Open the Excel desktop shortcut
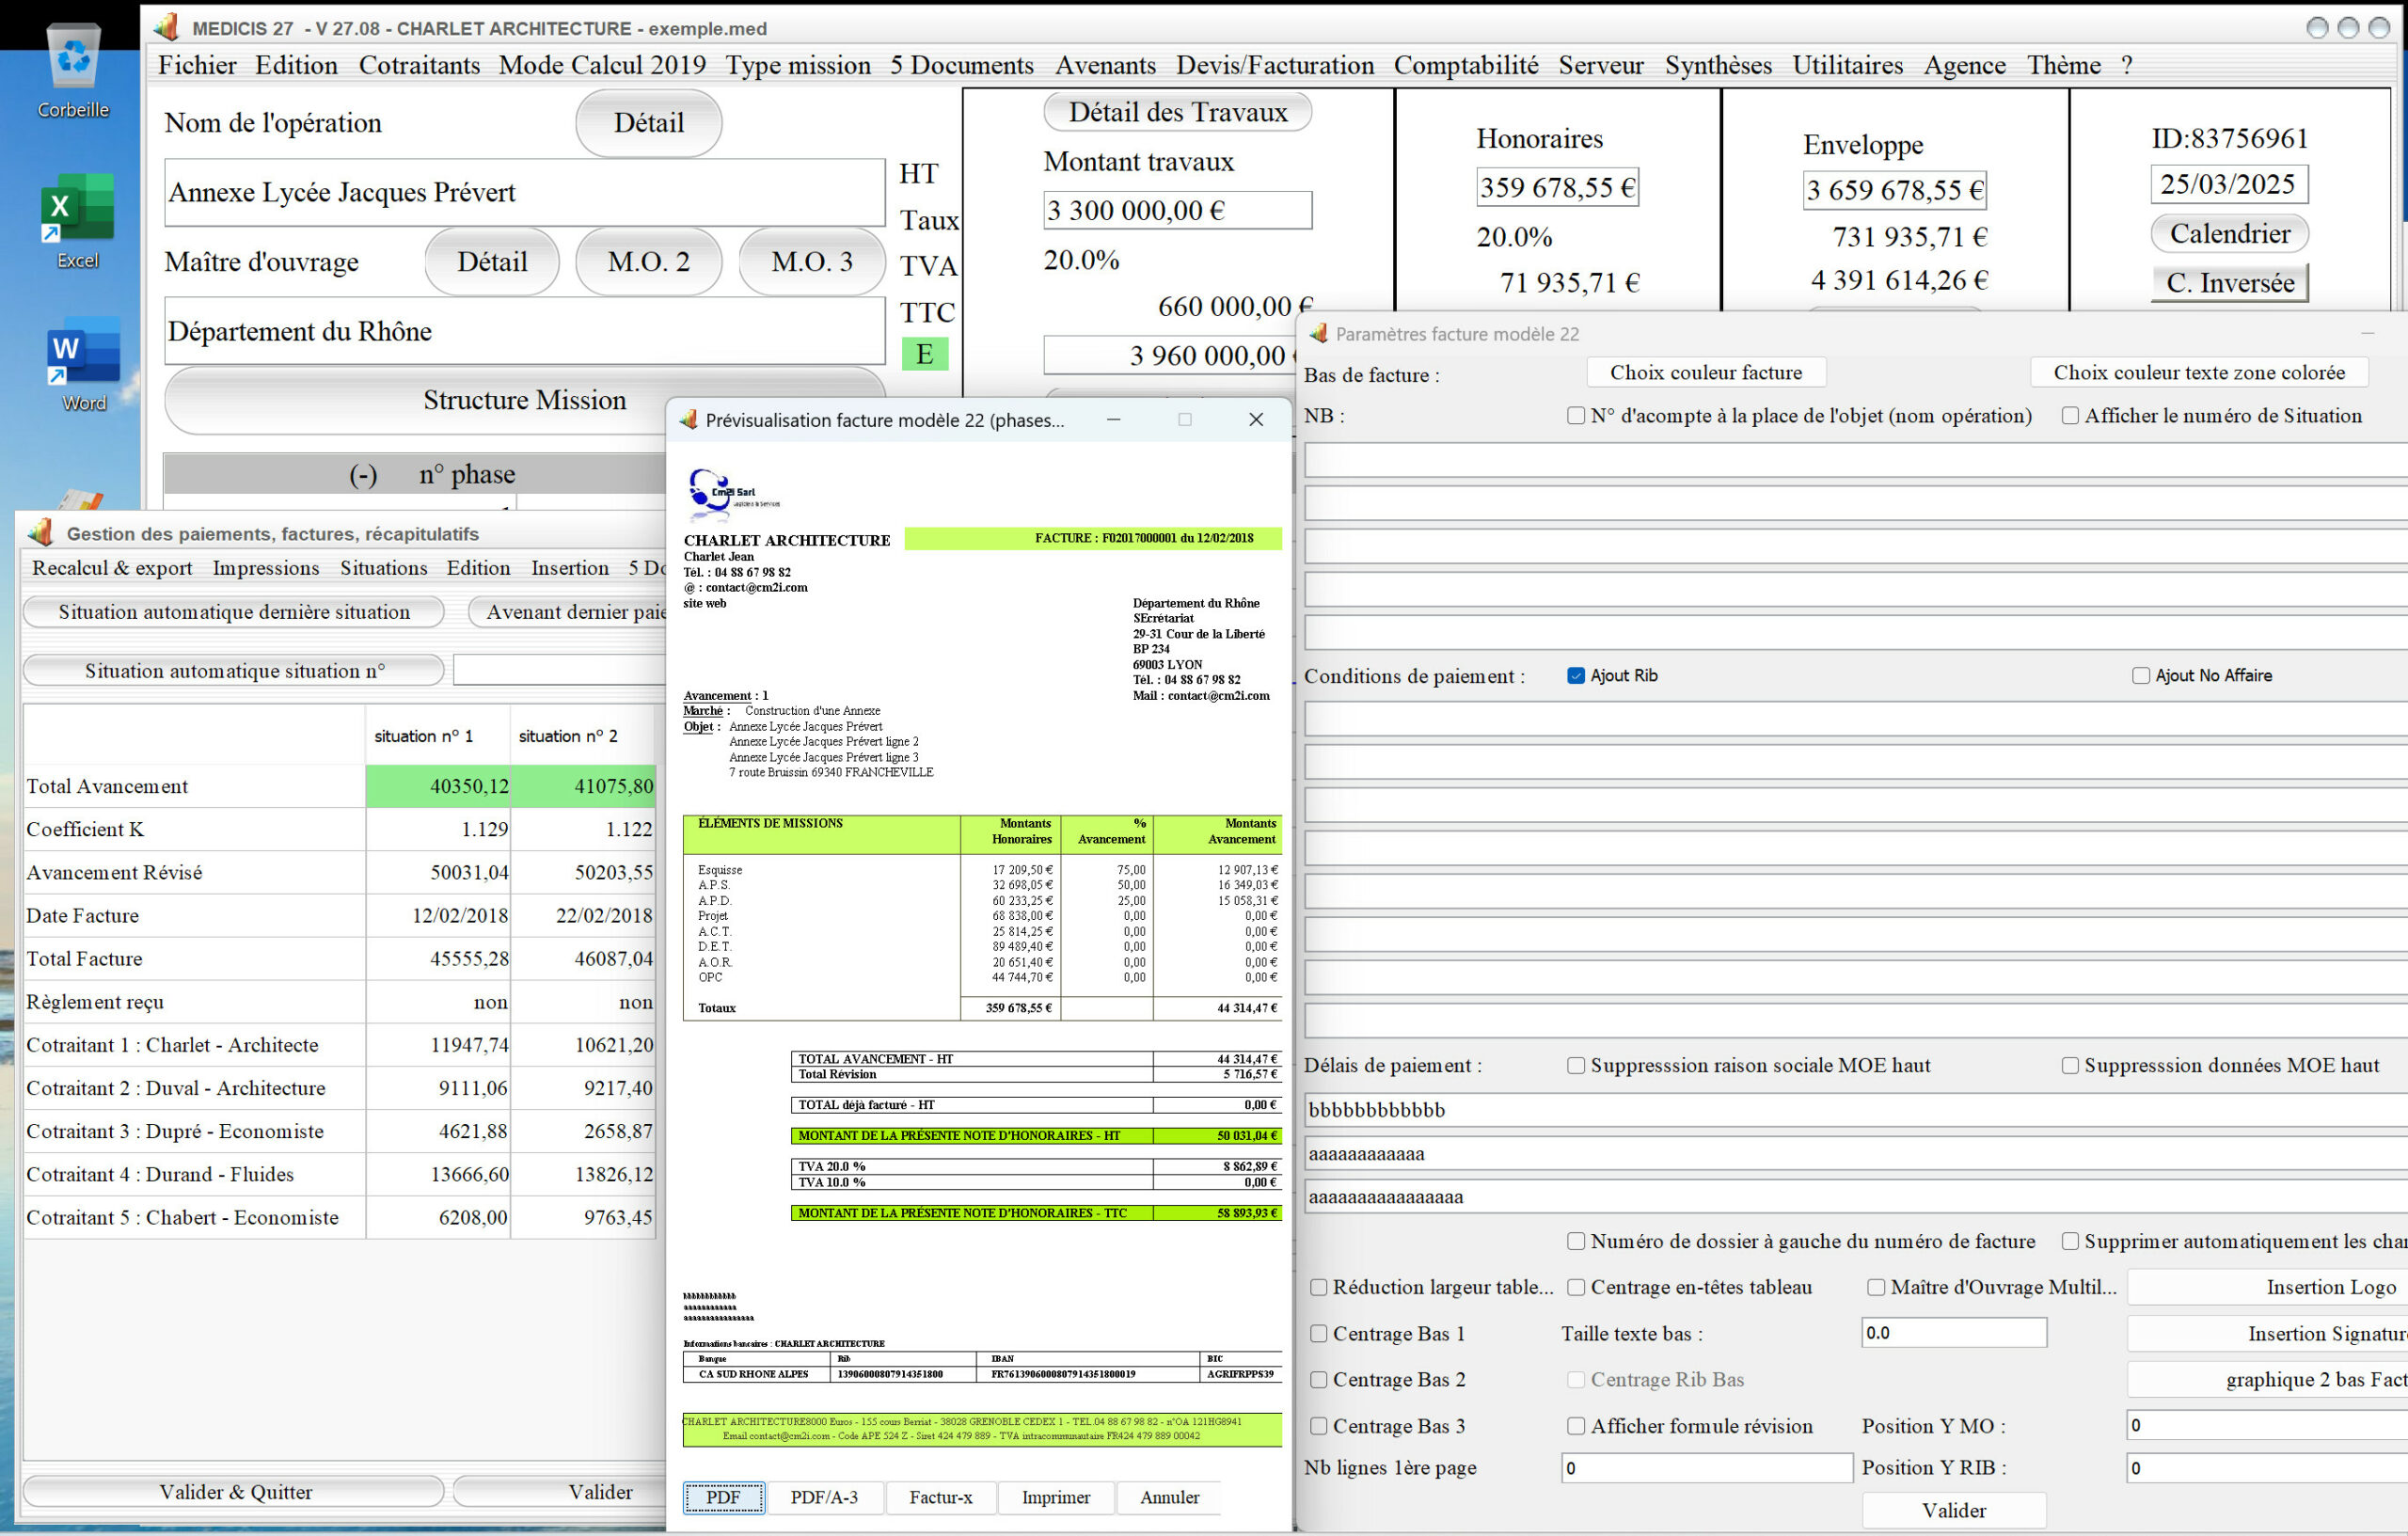The height and width of the screenshot is (1536, 2408). [x=77, y=221]
